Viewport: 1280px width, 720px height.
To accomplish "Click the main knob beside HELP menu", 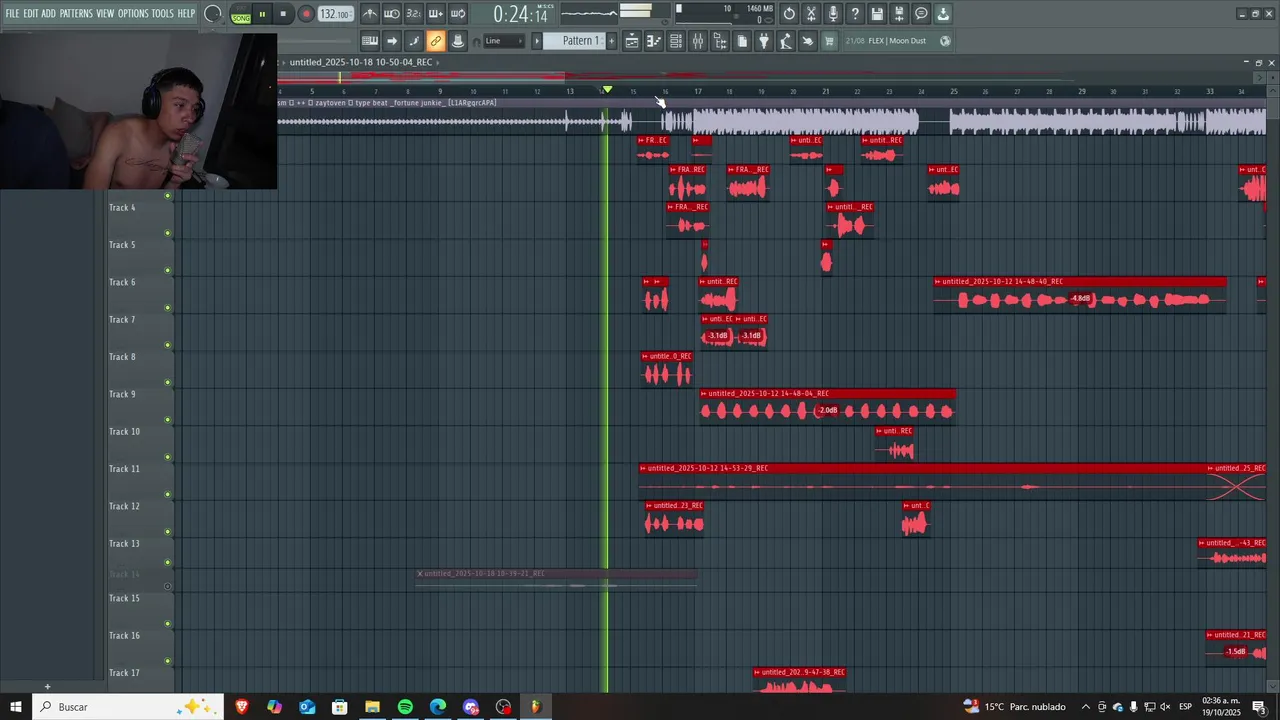I will click(213, 14).
